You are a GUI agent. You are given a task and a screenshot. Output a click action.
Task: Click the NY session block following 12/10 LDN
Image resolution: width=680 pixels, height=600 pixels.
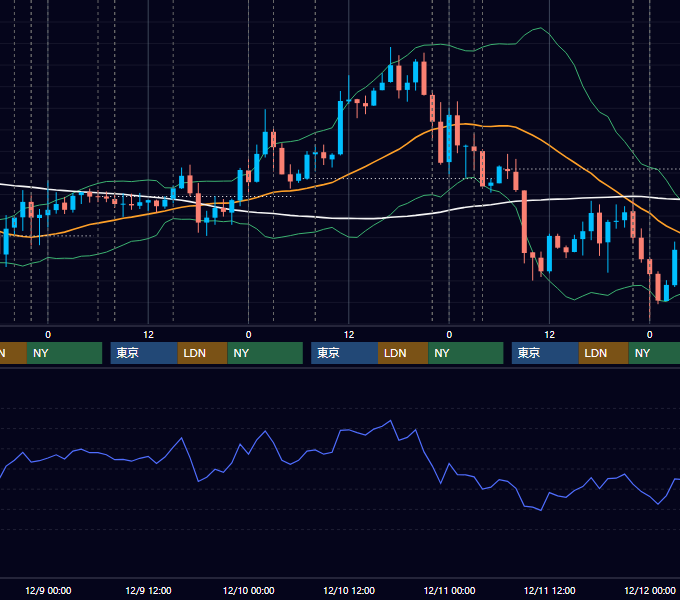[466, 353]
